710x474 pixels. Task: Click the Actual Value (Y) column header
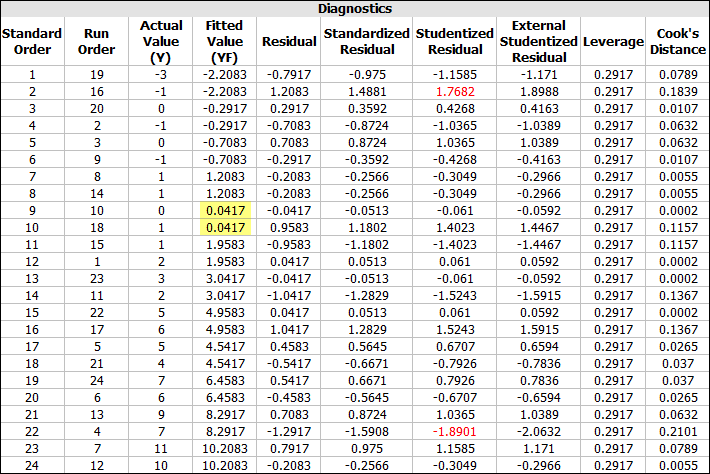(x=161, y=41)
